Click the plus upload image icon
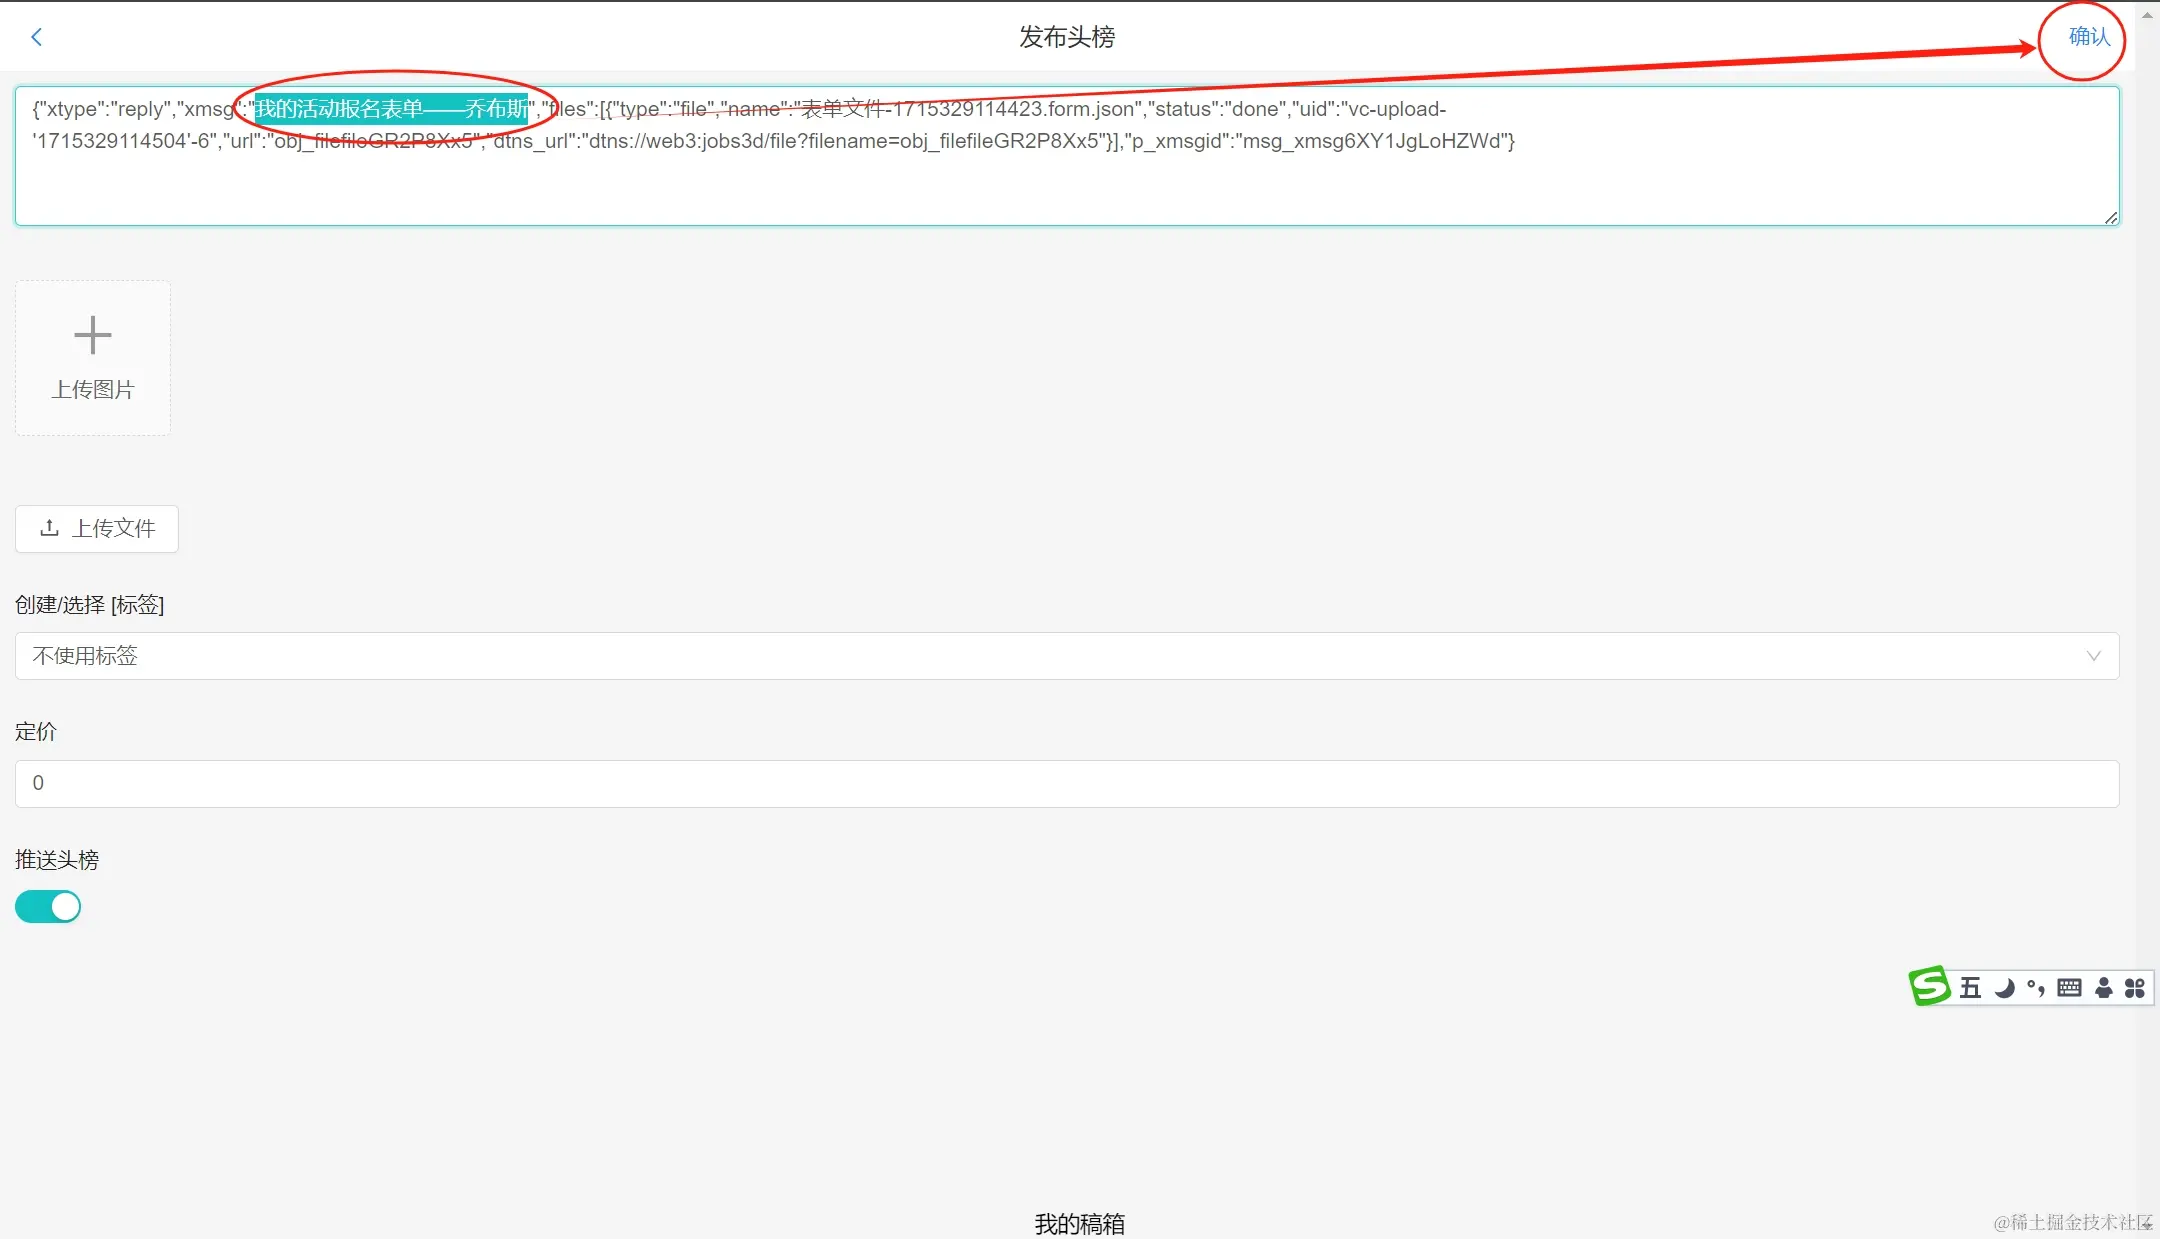The image size is (2160, 1239). (93, 336)
